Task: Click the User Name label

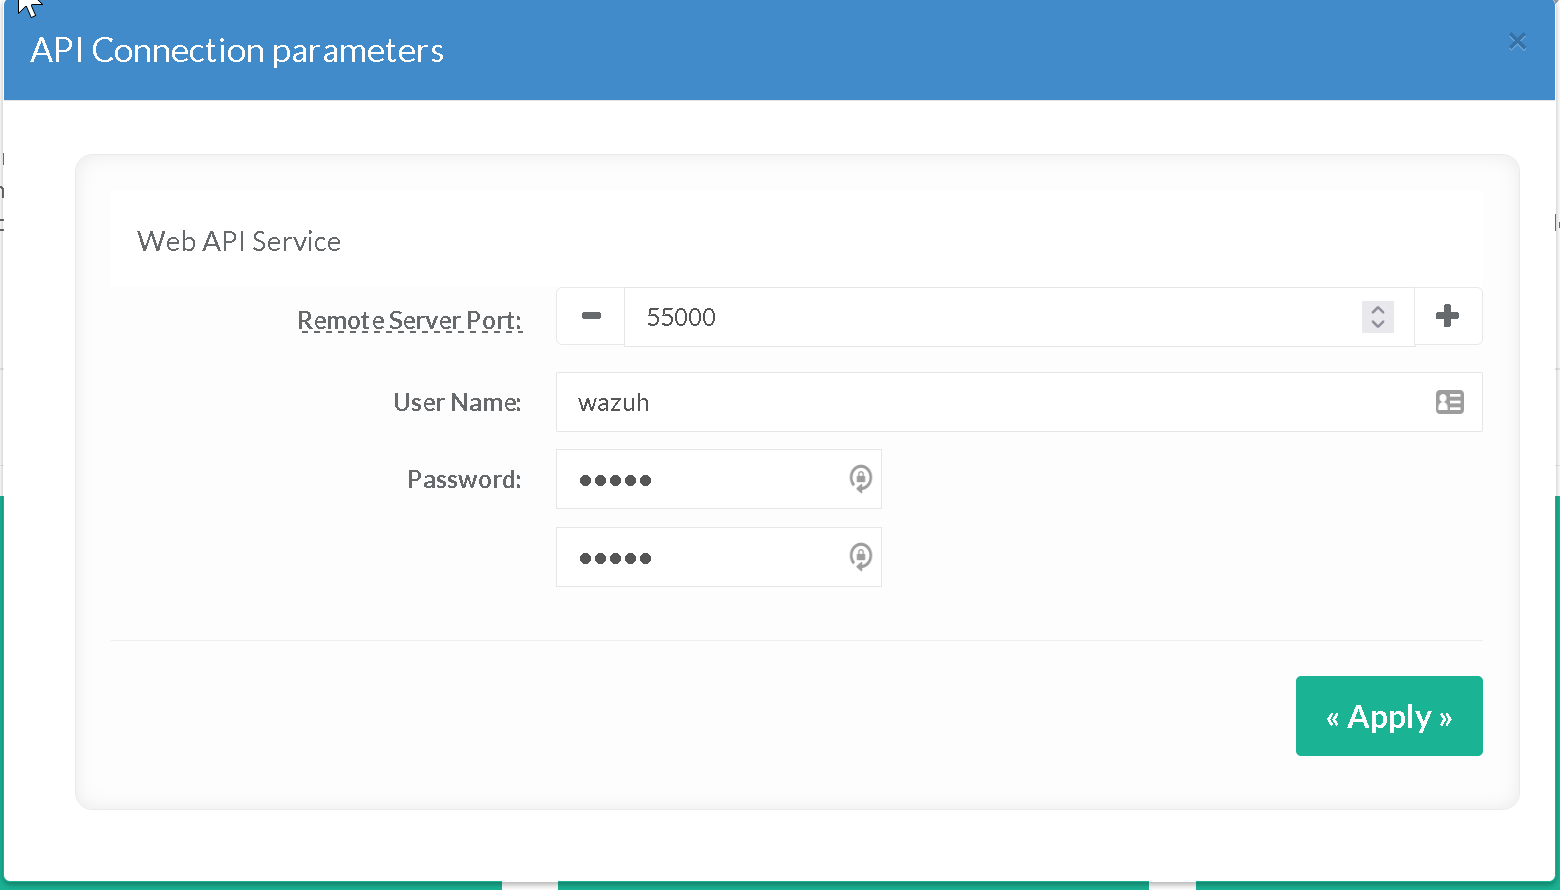Action: tap(457, 402)
